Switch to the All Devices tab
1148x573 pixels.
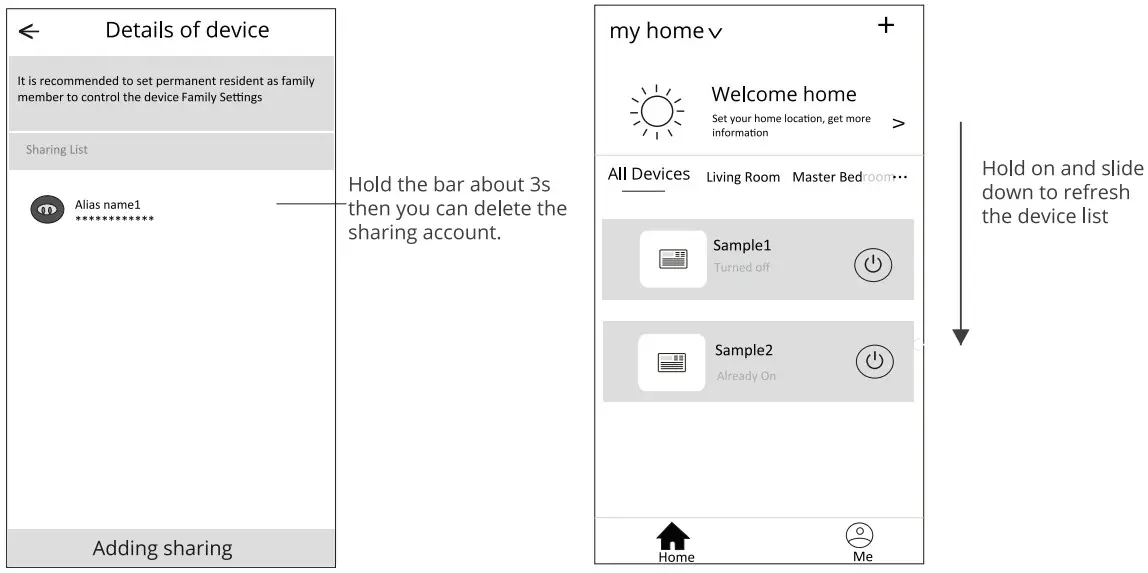click(649, 175)
